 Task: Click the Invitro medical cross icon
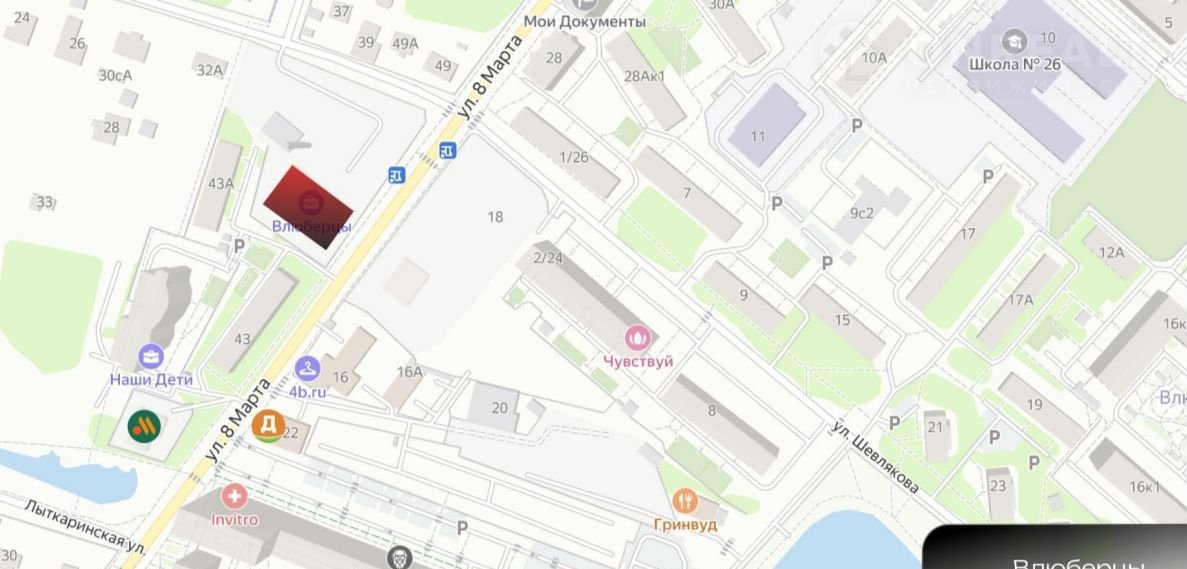coord(235,497)
